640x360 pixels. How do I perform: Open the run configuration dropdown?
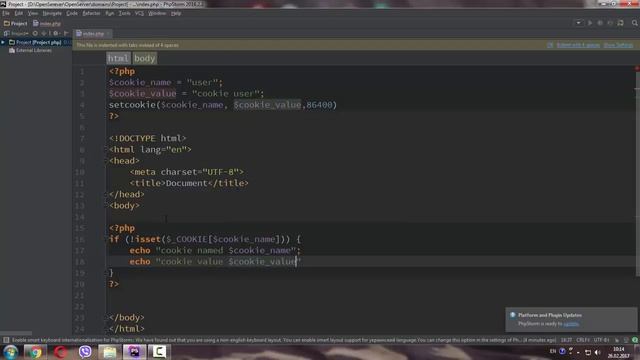click(579, 23)
